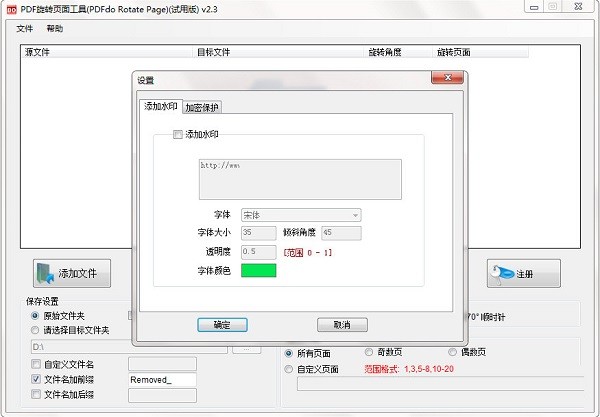Enable the 文件名加后缀 checkbox
Viewport: 600px width, 417px height.
(x=36, y=394)
